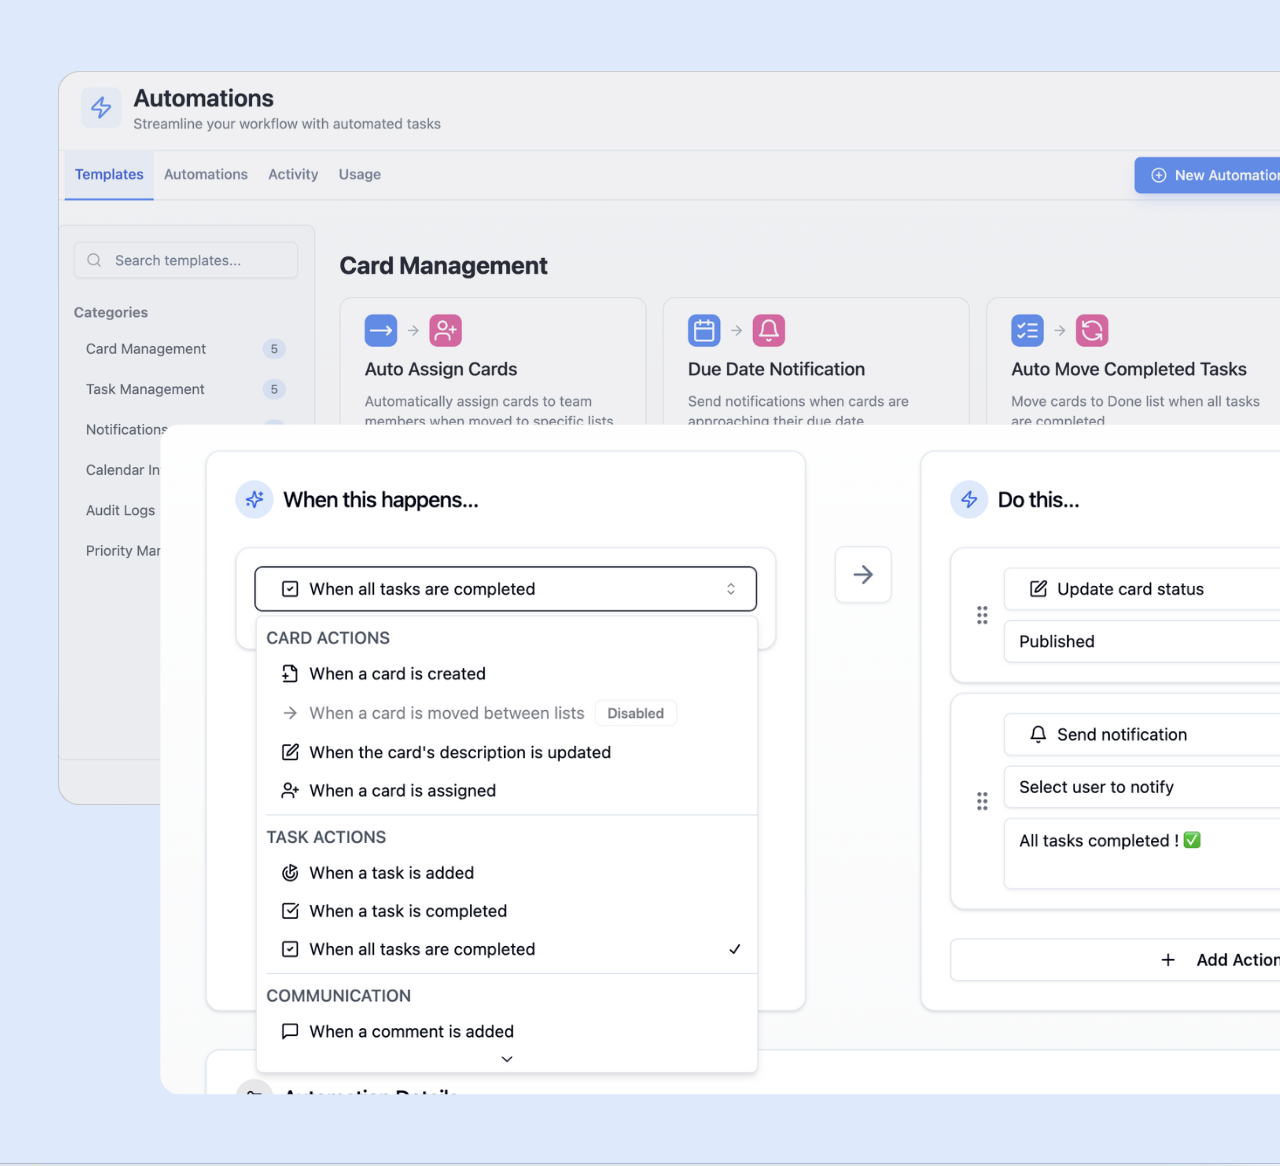The width and height of the screenshot is (1280, 1166).
Task: Click the bell icon in Send notification
Action: click(x=1039, y=734)
